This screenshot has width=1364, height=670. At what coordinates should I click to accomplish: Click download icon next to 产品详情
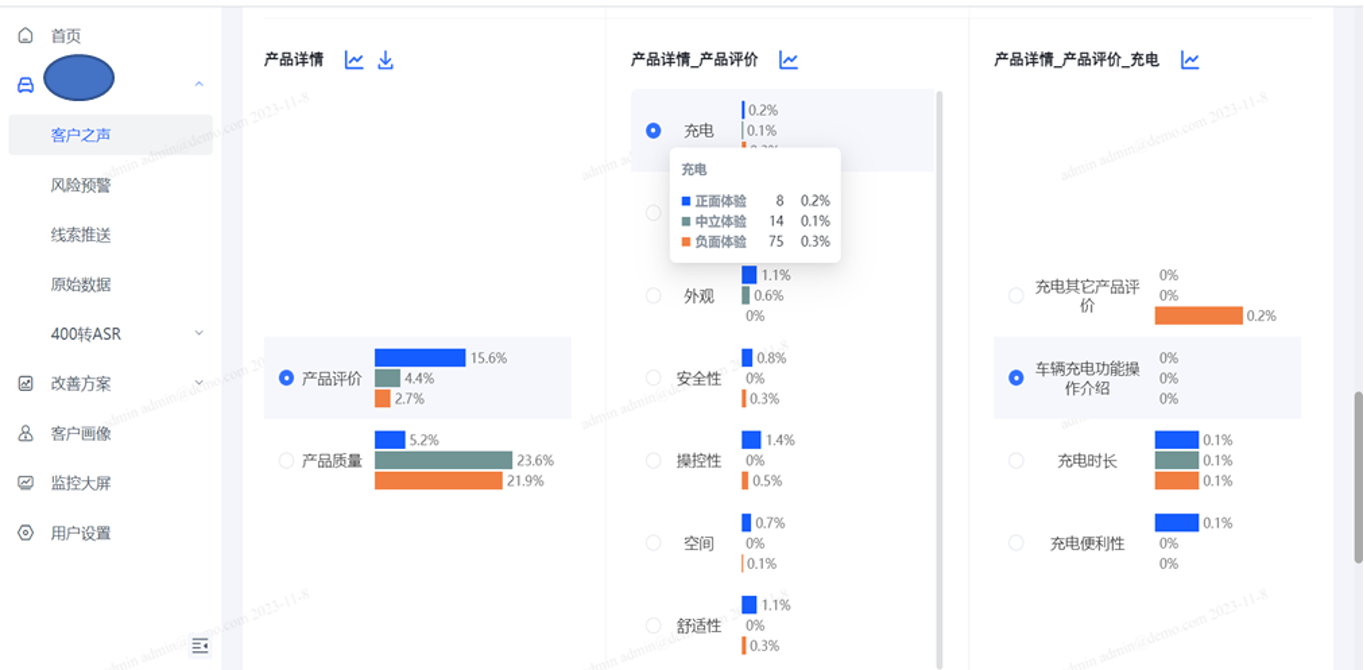click(385, 60)
